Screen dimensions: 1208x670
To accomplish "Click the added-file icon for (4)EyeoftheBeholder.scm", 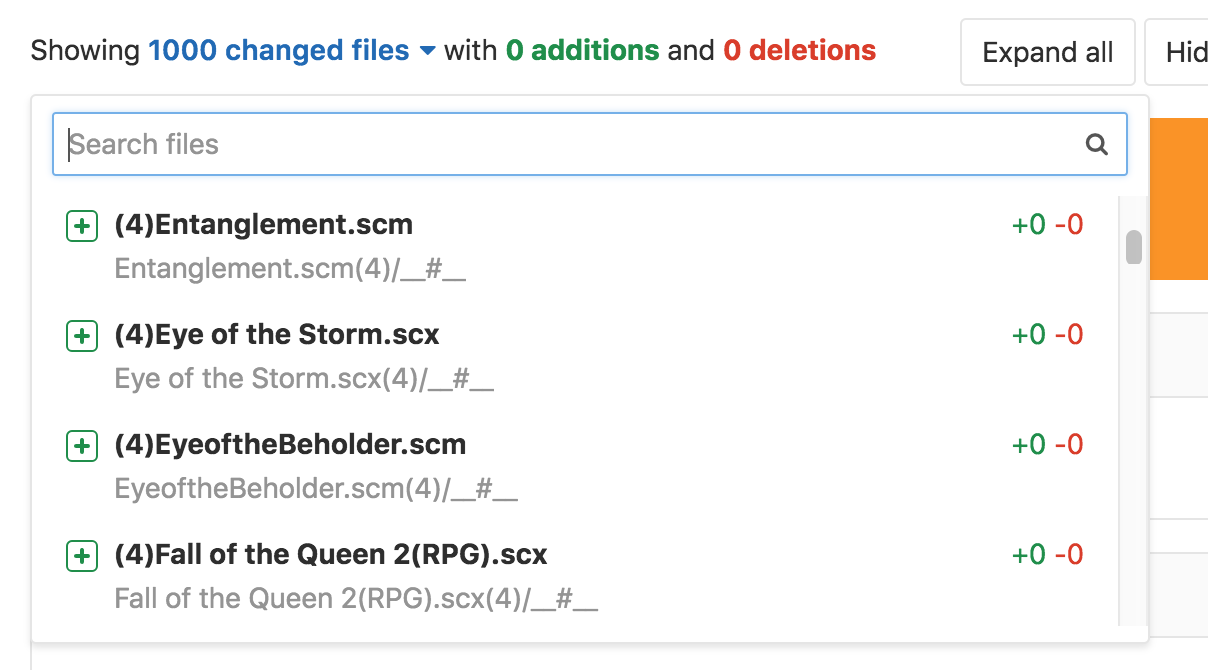I will [x=81, y=446].
